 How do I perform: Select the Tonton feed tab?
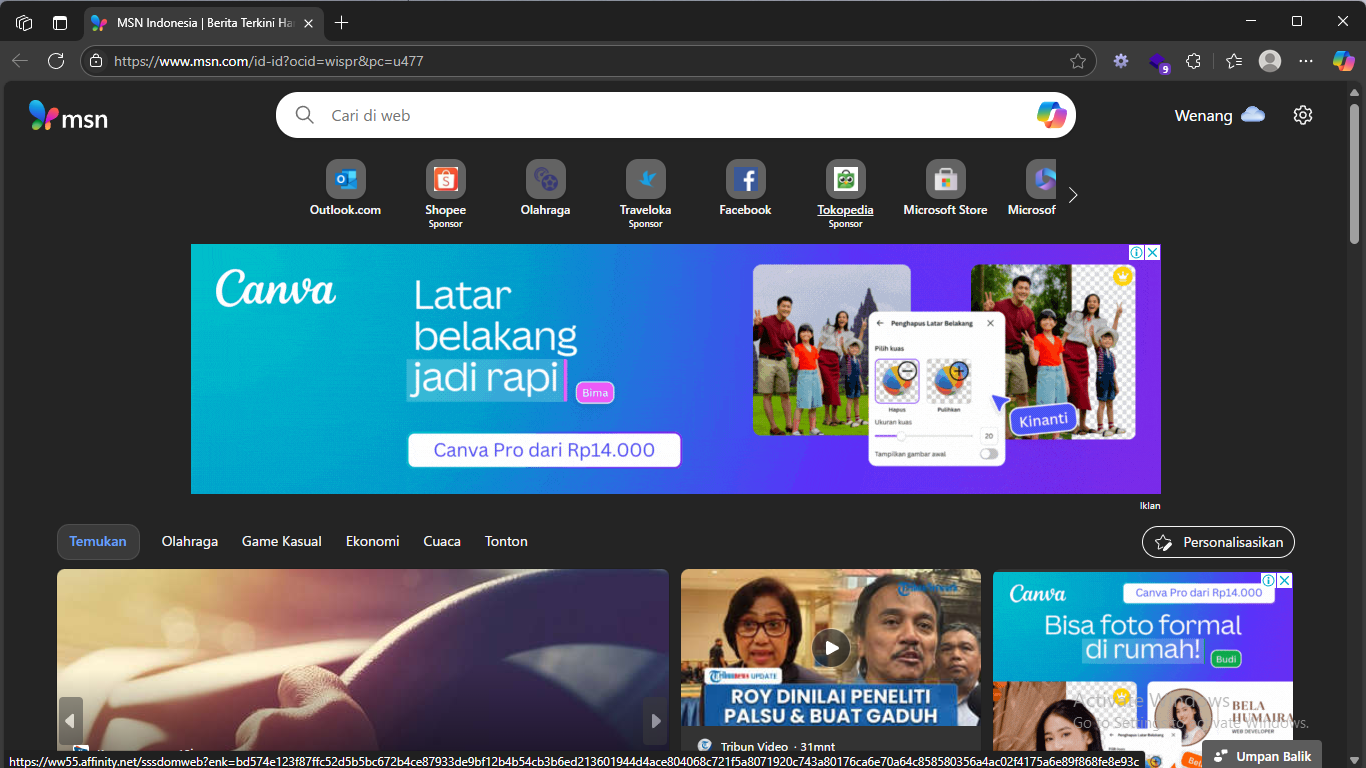[506, 541]
